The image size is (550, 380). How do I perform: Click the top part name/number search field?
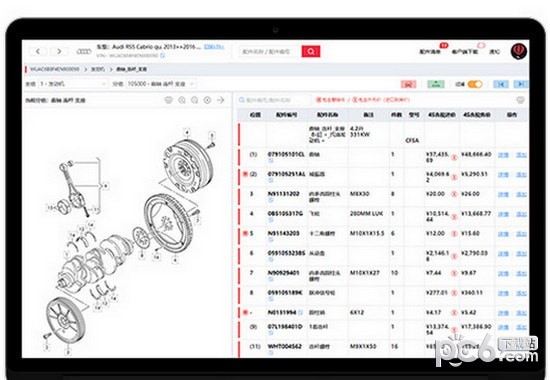(x=270, y=51)
